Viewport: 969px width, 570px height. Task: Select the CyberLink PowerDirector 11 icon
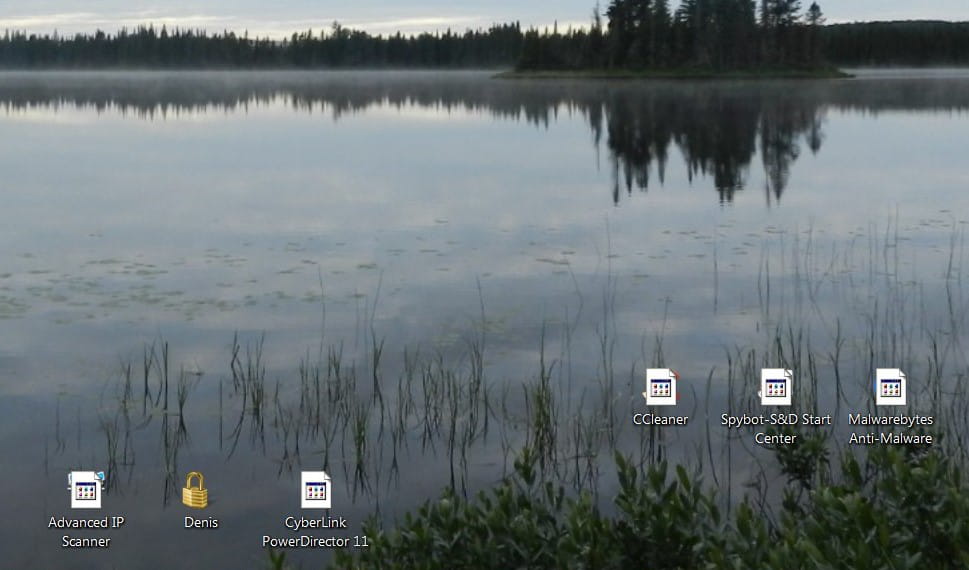316,490
